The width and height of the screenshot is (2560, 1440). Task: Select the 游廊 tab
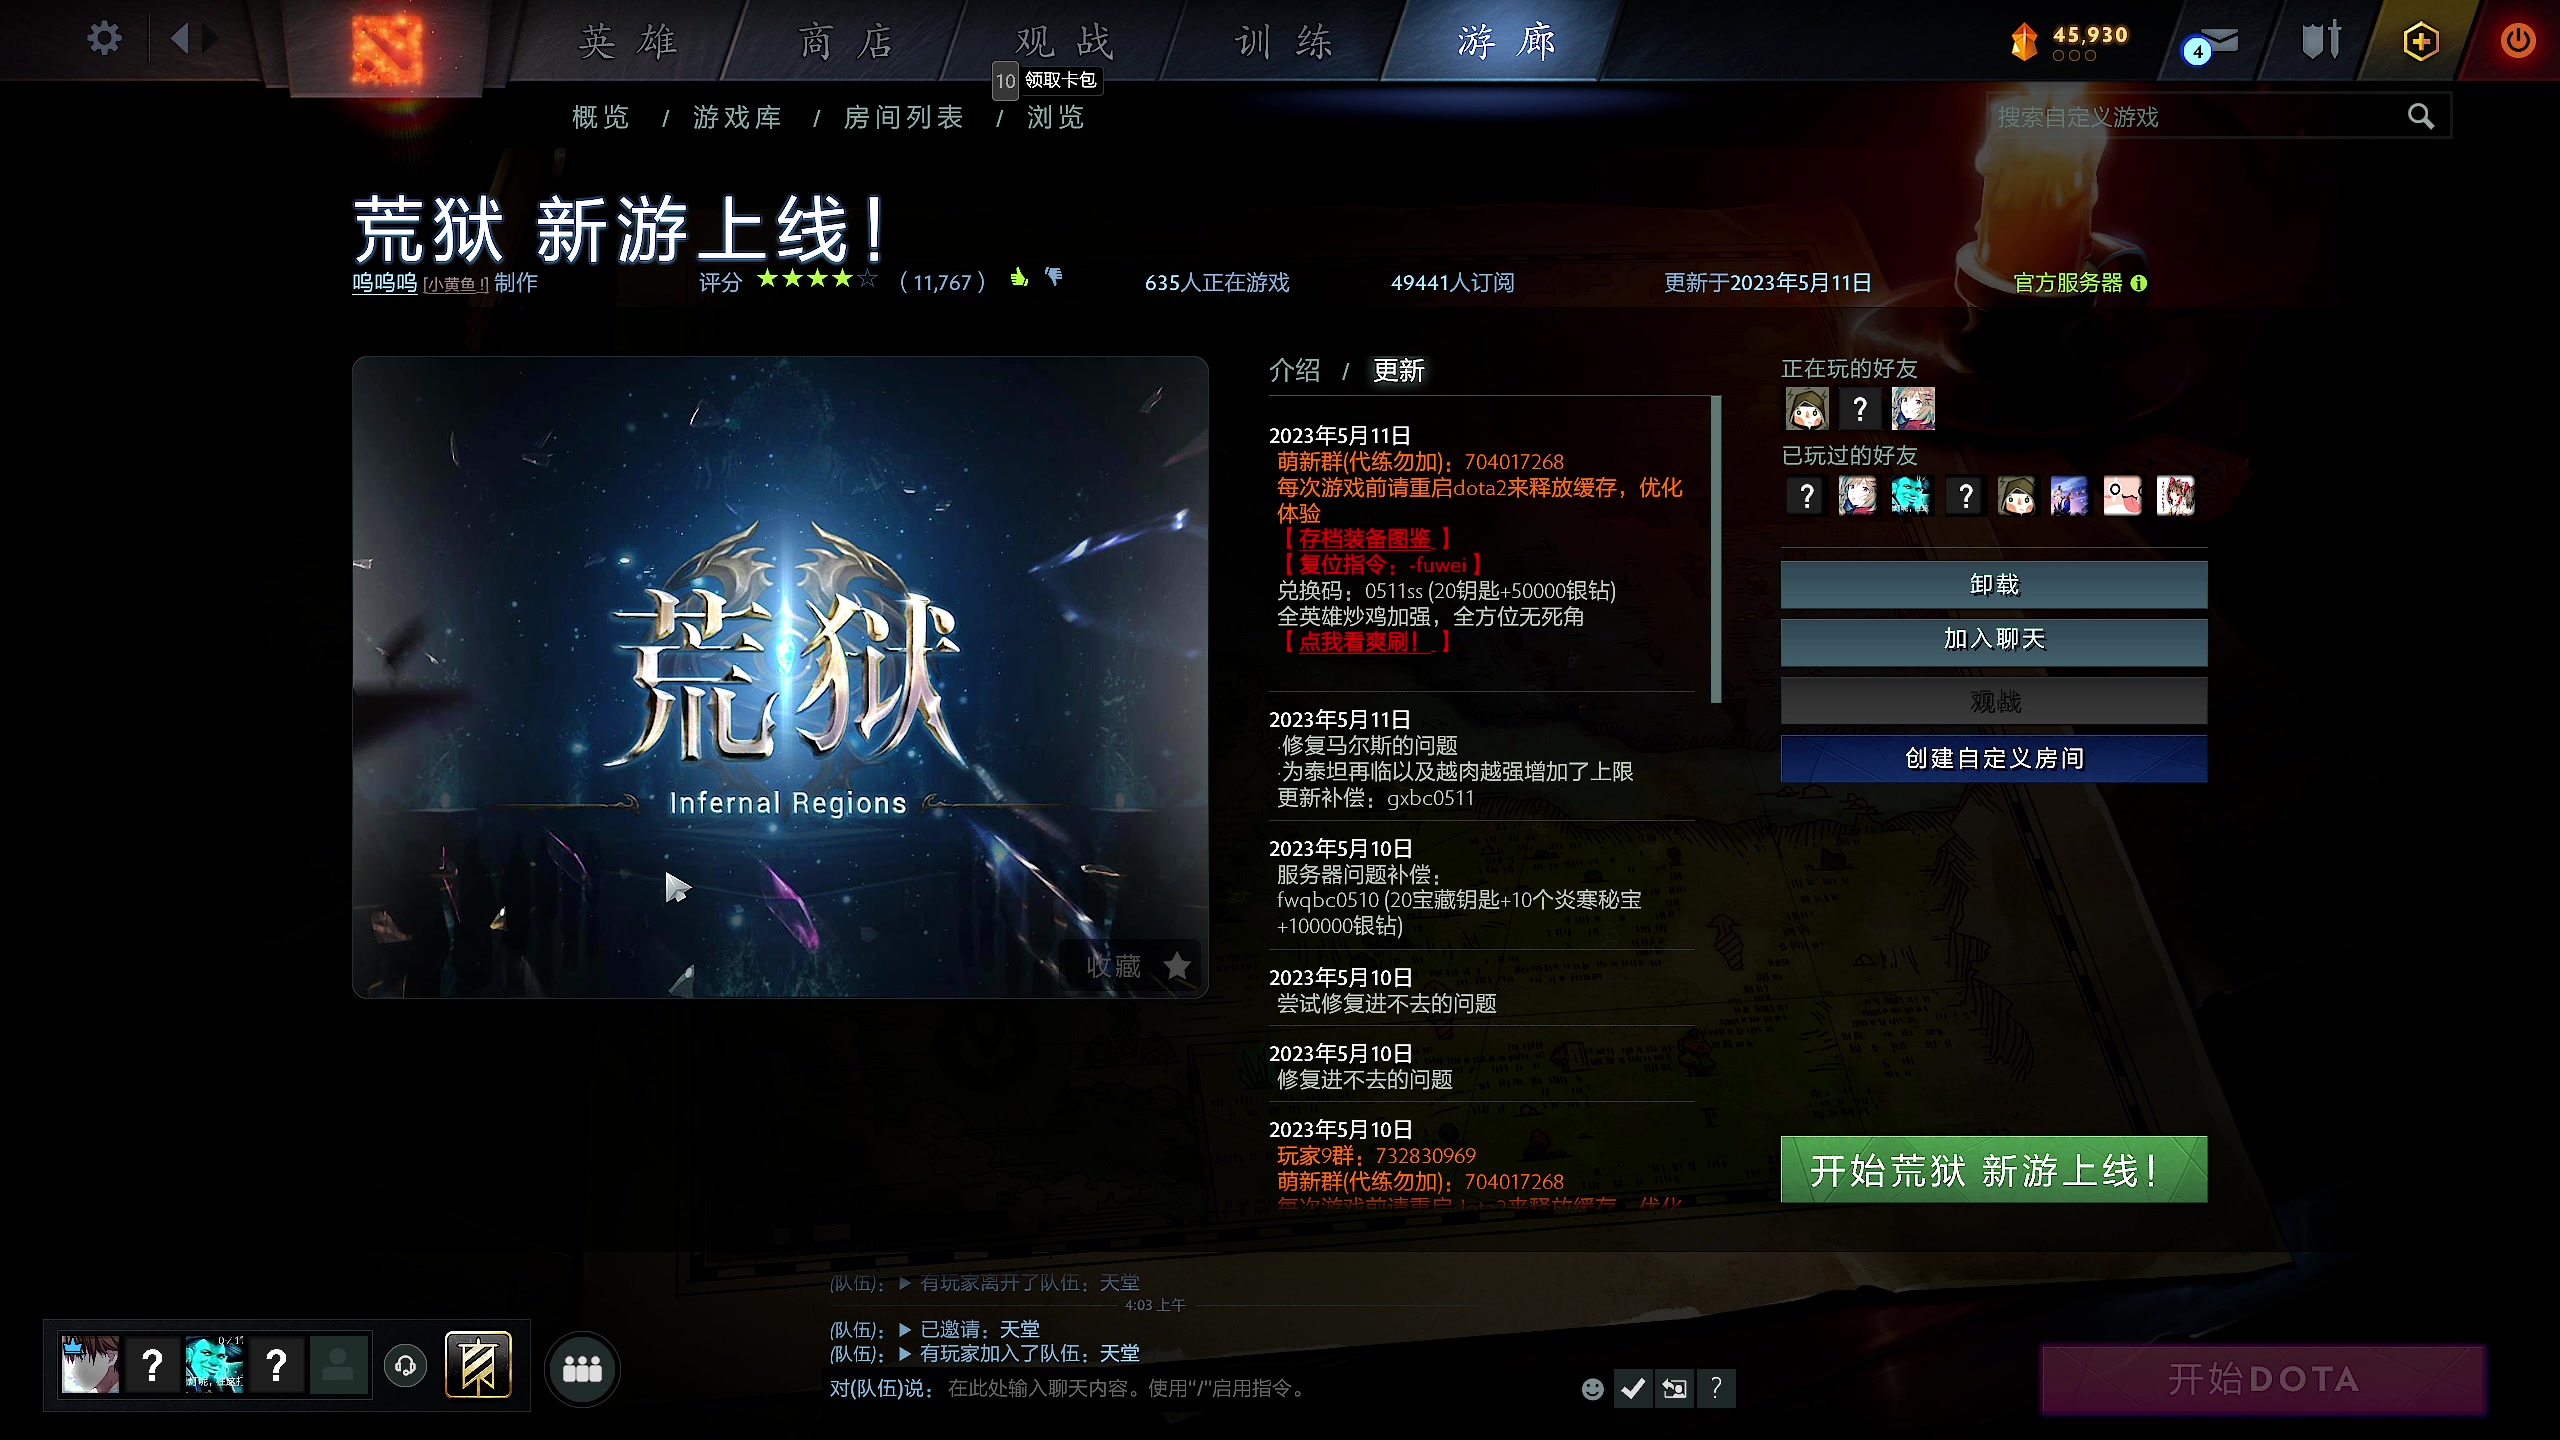click(1506, 42)
